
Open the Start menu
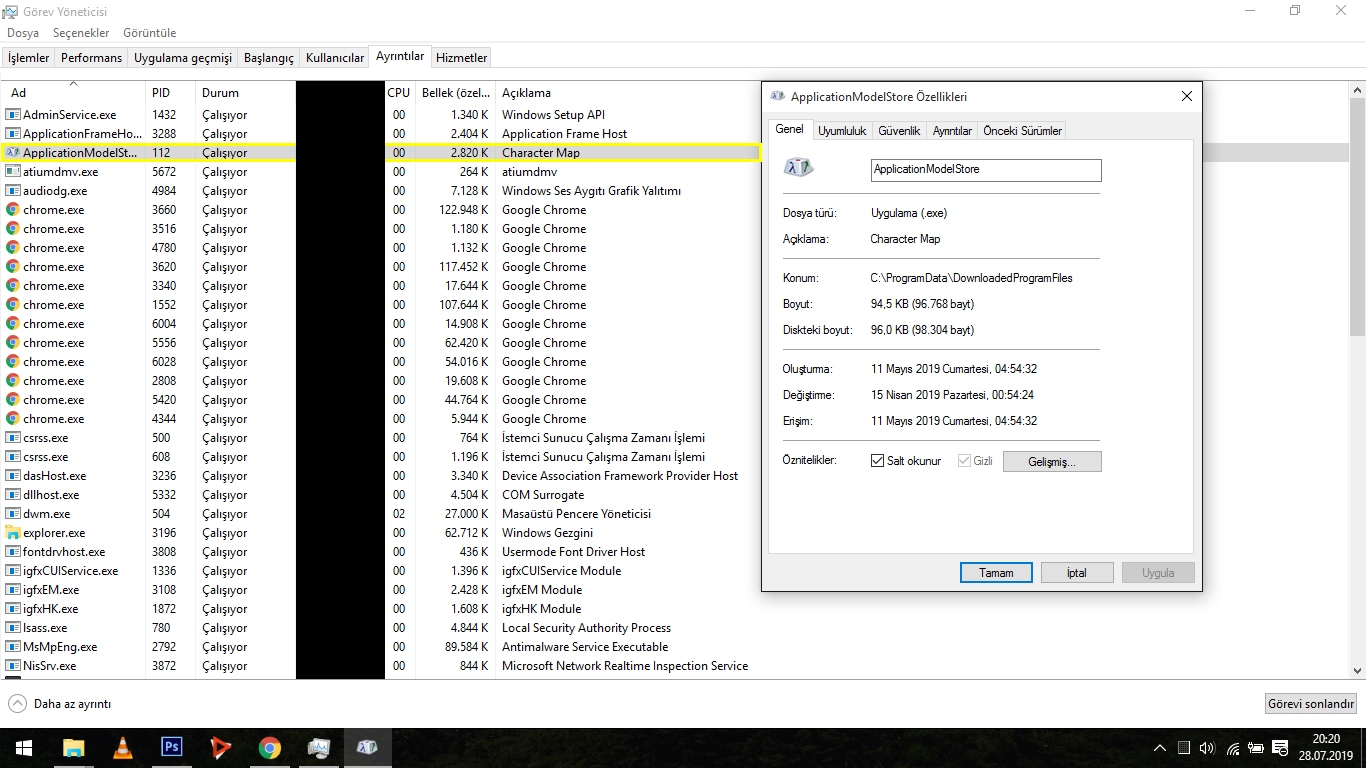24,748
